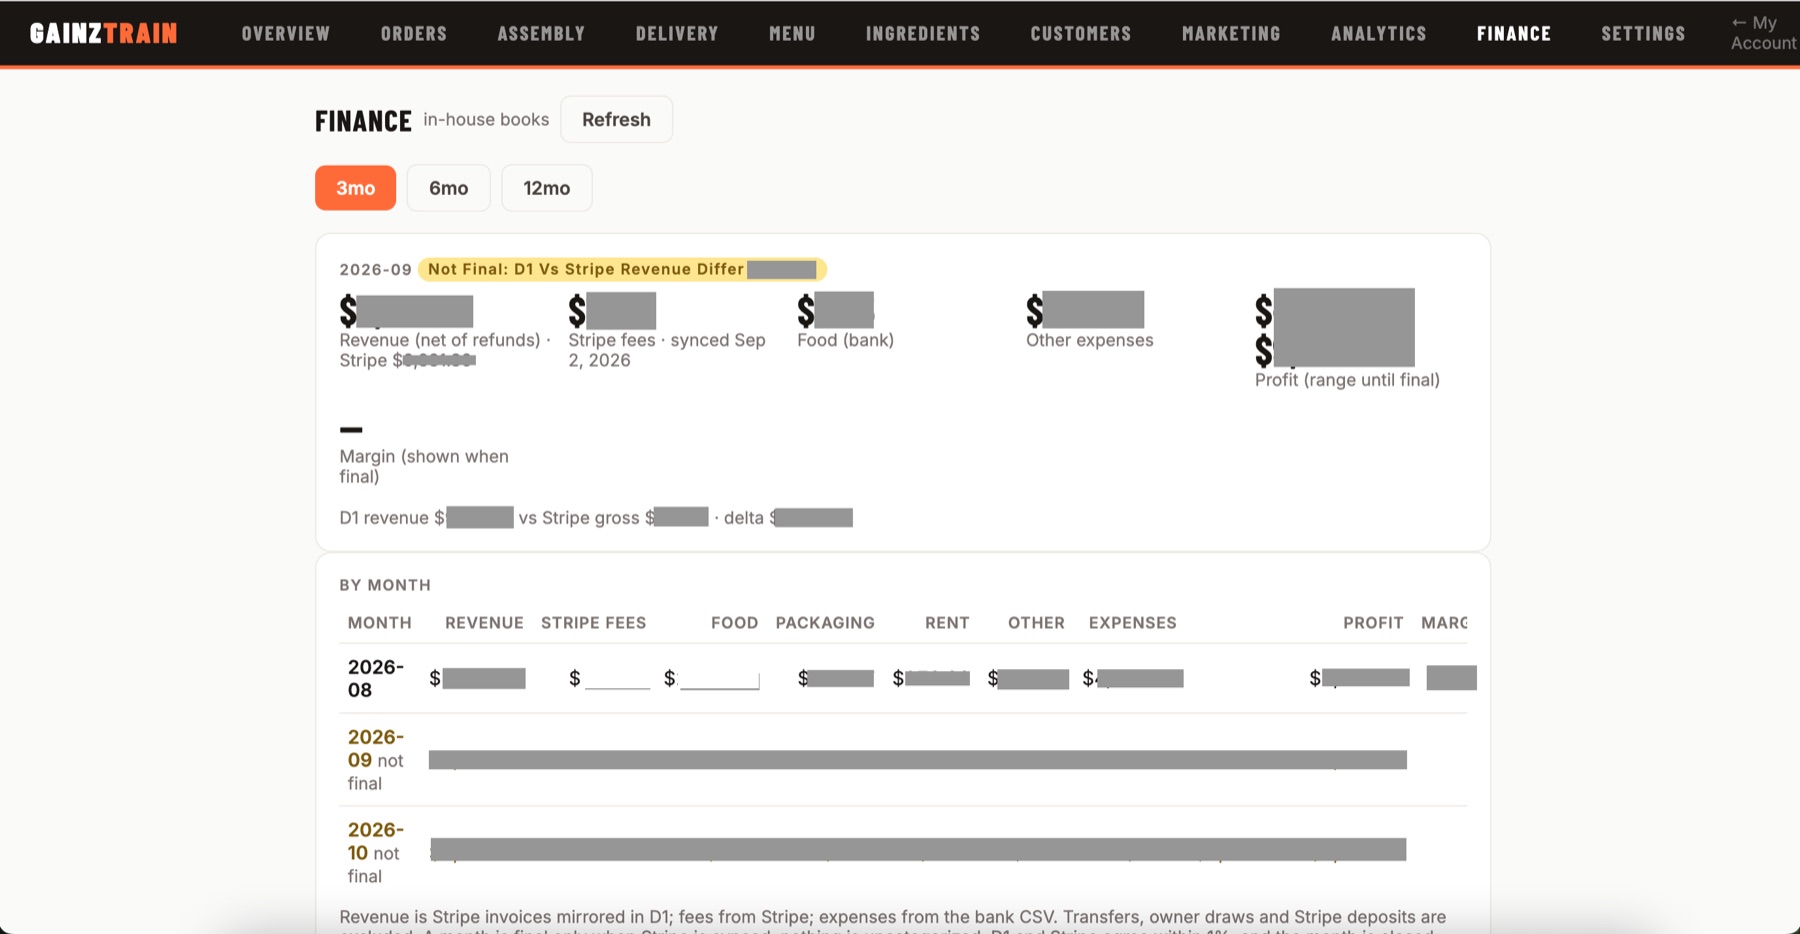Click the Profit column header
Viewport: 1800px width, 934px height.
click(1373, 622)
